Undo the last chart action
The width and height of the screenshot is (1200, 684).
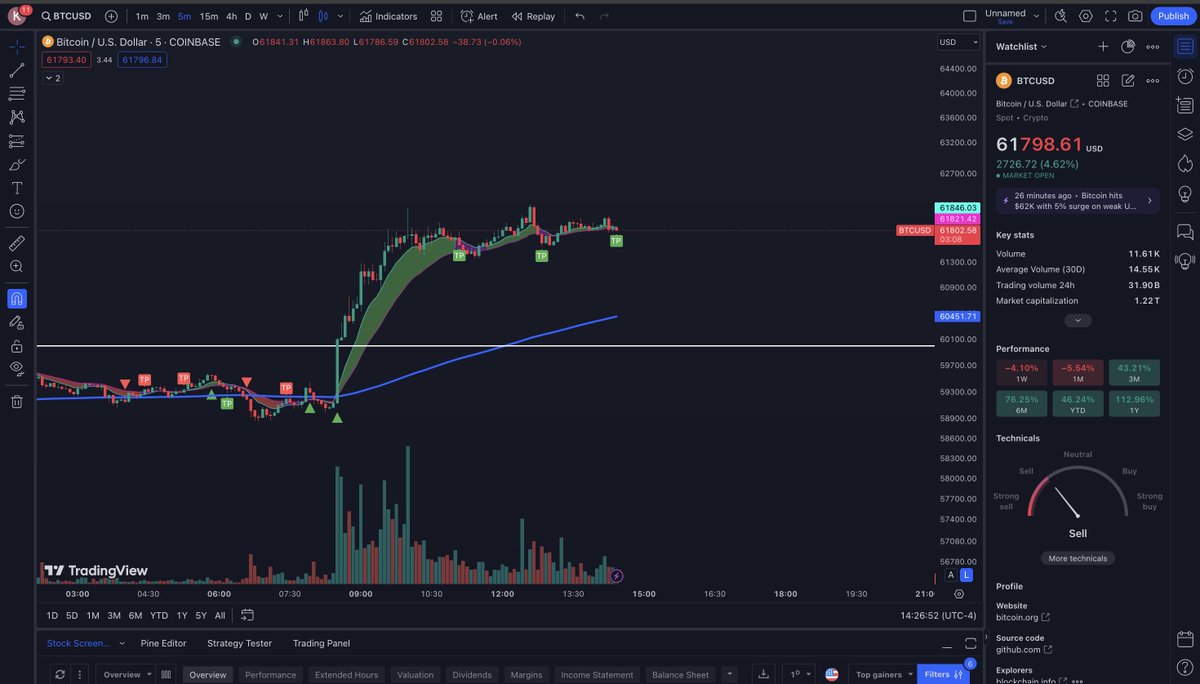coord(580,16)
